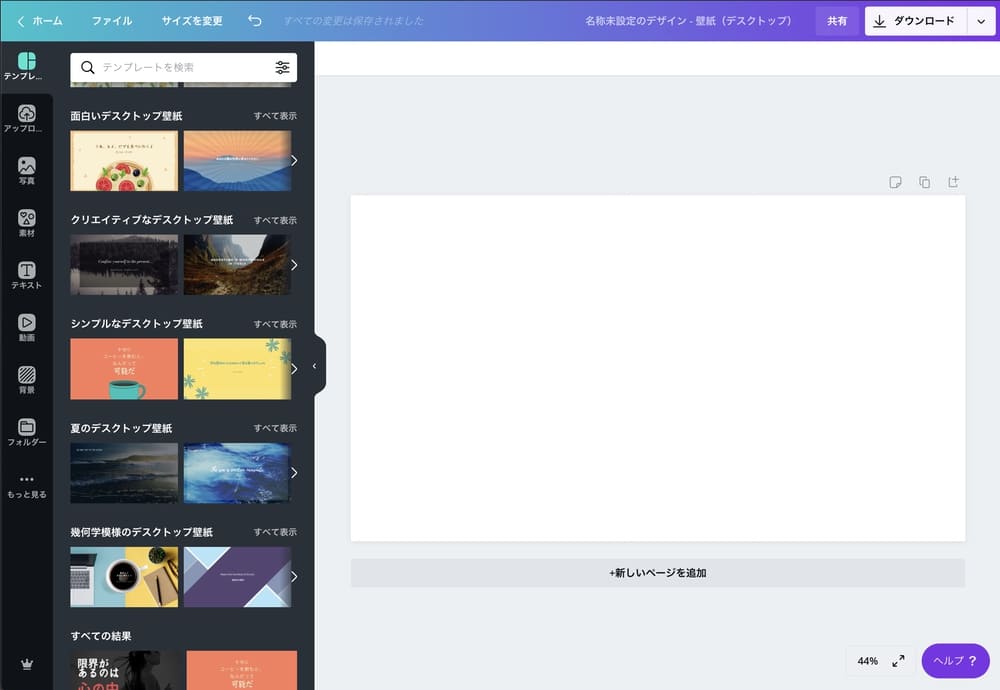Click the duplicate page icon above canvas
The image size is (1000, 690).
924,182
